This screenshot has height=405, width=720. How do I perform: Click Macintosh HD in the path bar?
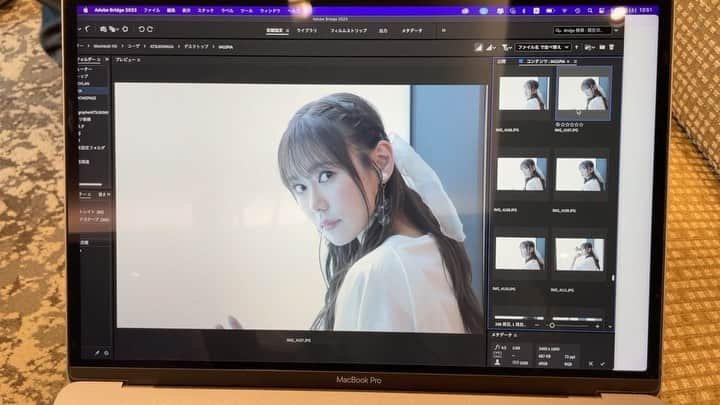pos(105,46)
